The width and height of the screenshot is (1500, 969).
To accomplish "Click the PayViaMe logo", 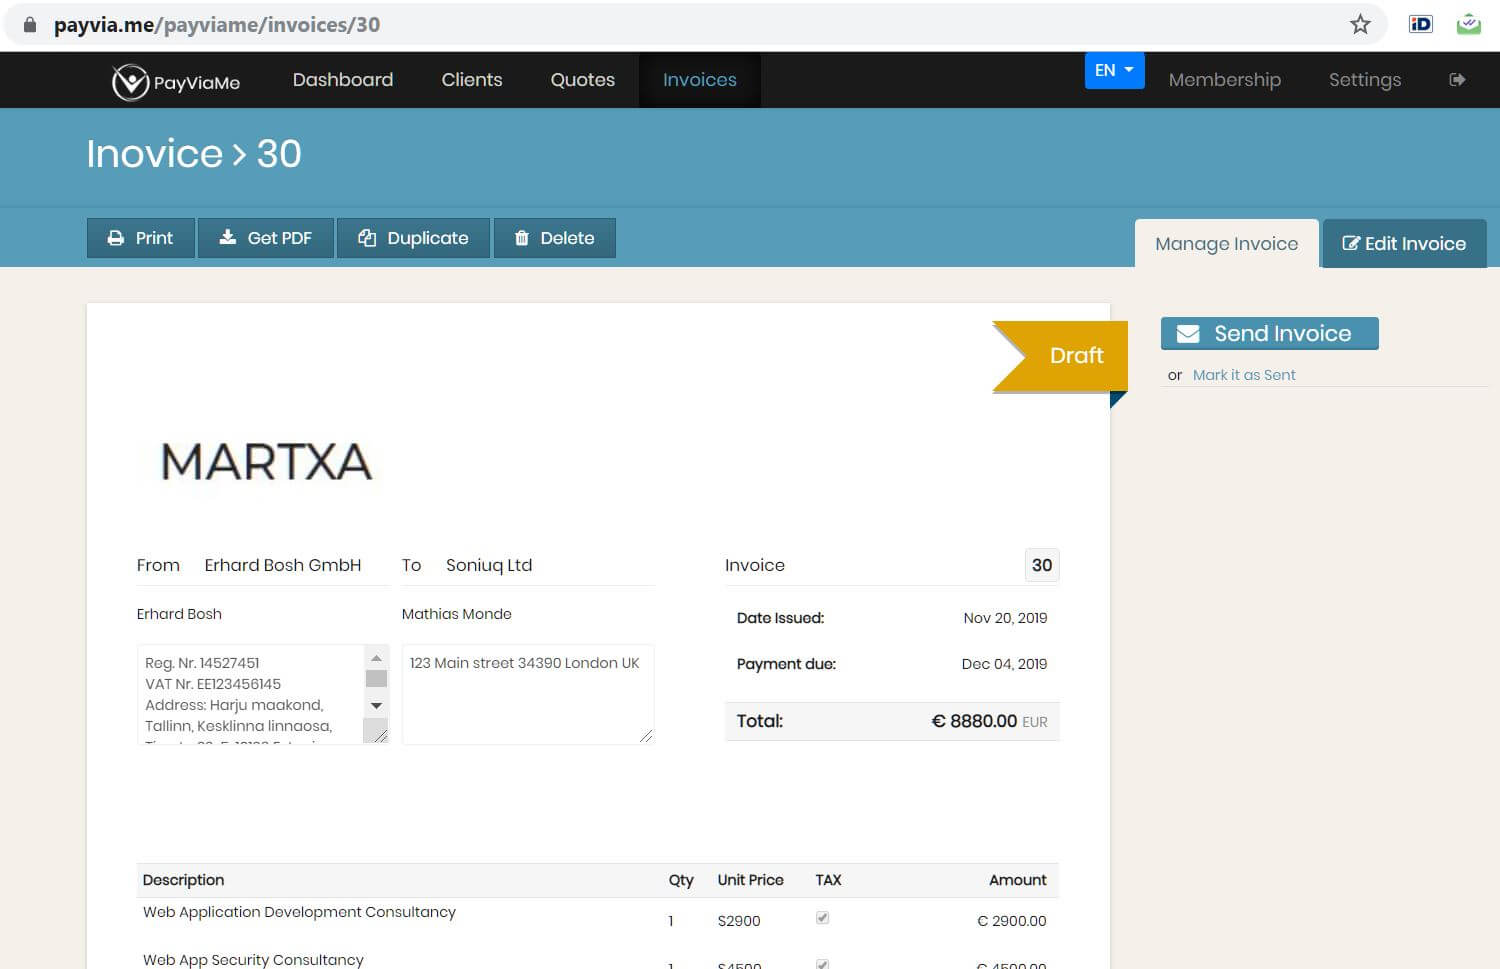I will click(x=176, y=82).
